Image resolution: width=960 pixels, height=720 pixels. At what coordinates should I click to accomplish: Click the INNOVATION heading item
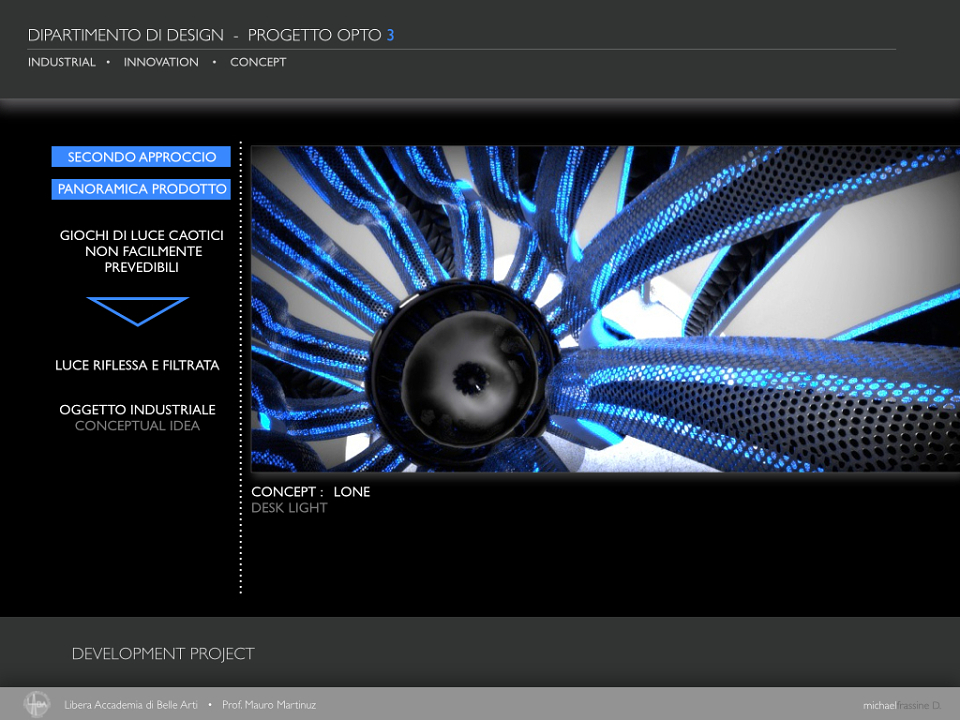tap(161, 62)
